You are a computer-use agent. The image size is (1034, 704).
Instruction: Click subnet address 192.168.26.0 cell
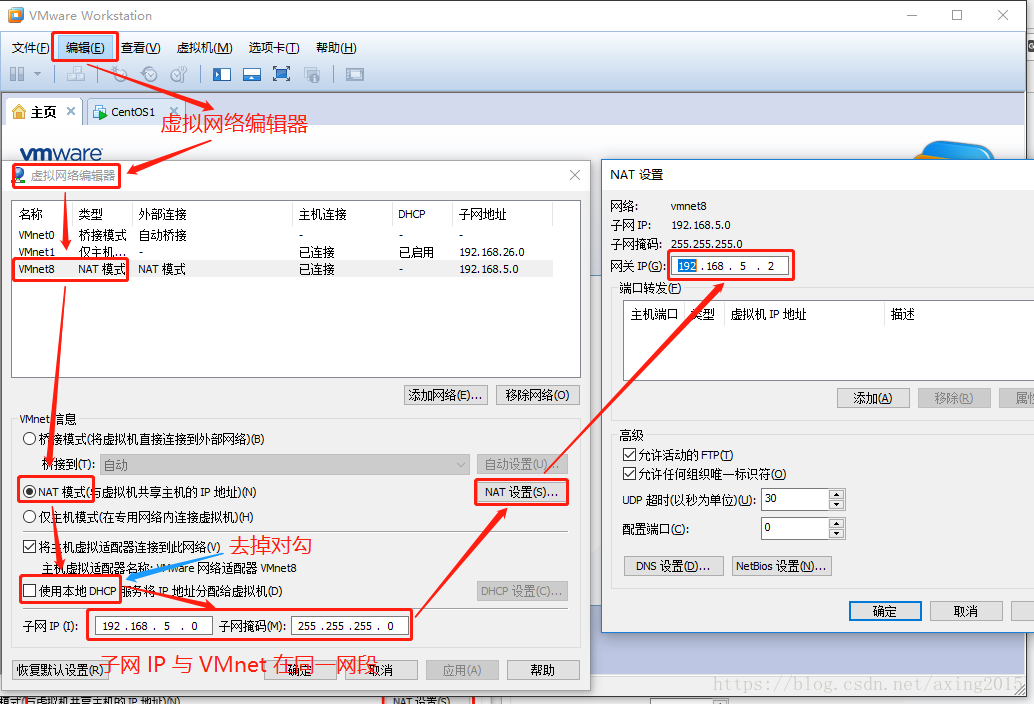pos(491,252)
